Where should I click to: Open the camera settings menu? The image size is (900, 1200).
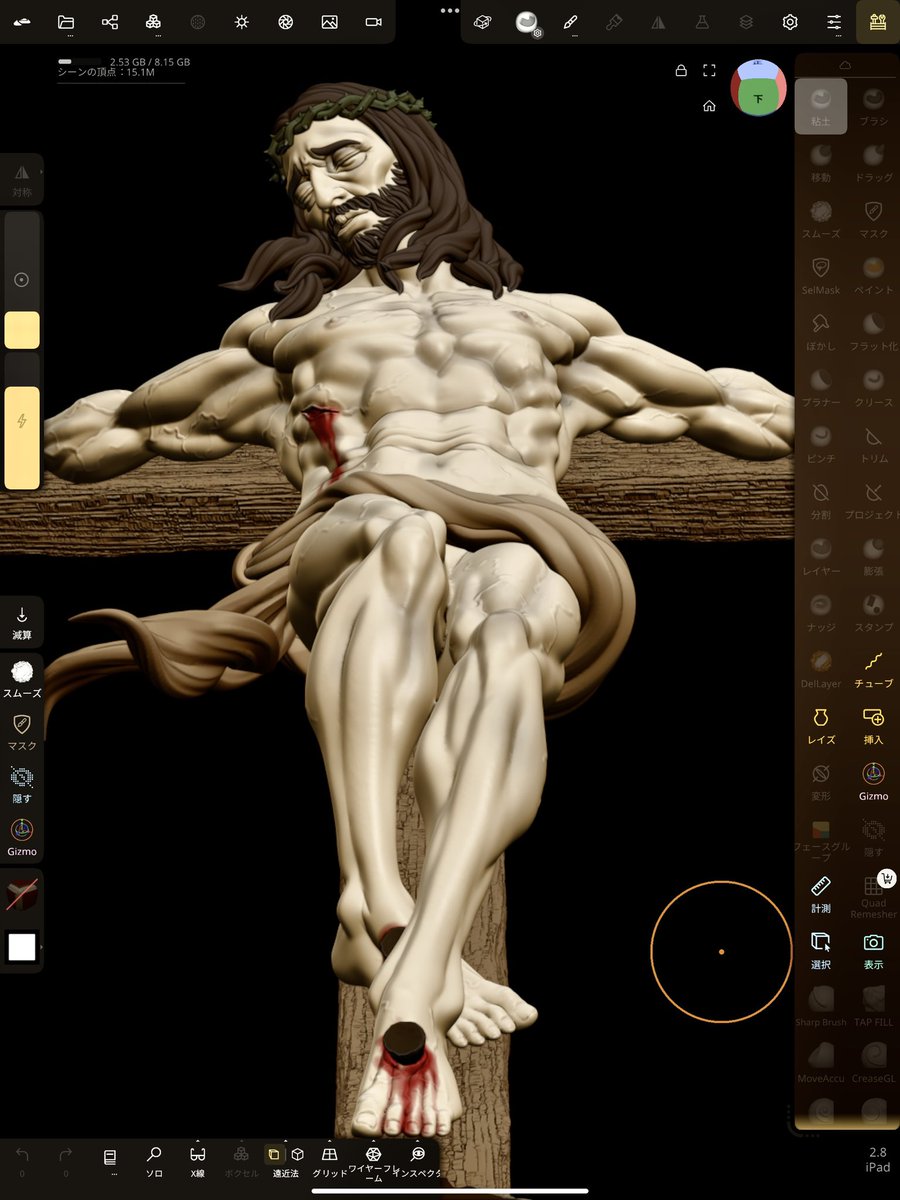[373, 22]
